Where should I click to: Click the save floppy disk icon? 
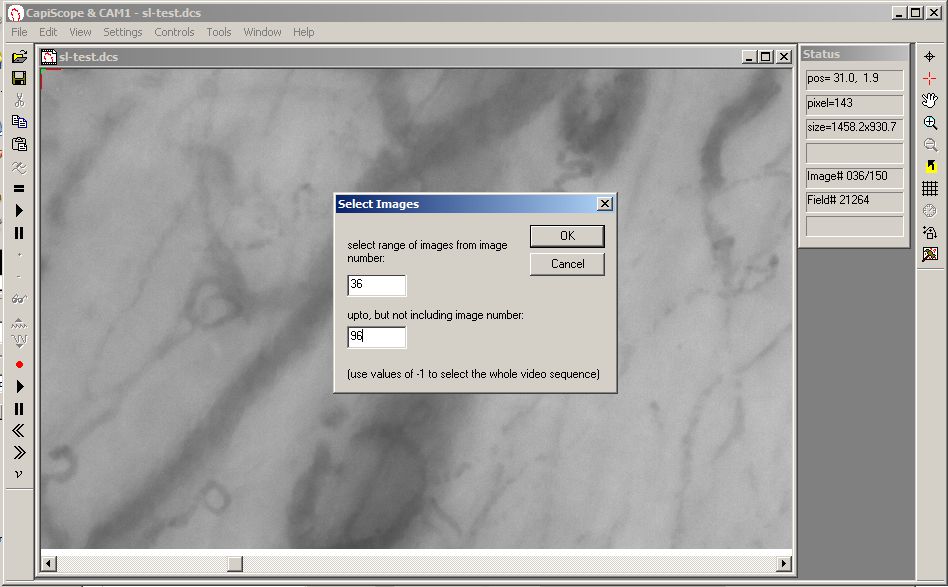pos(19,79)
